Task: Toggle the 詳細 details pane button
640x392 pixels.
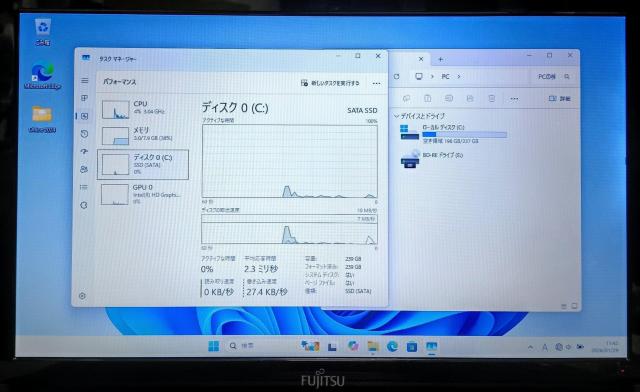Action: [x=560, y=98]
